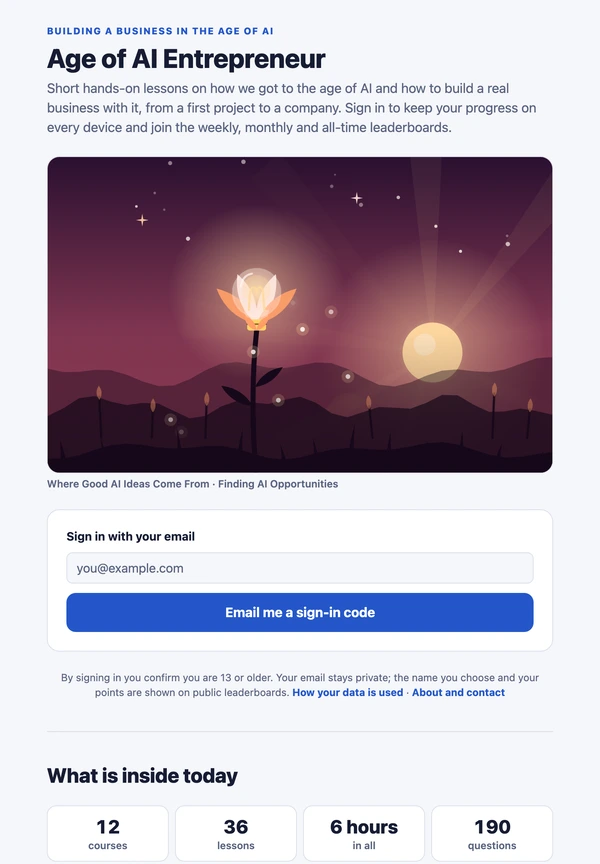Viewport: 600px width, 864px height.
Task: Click the intro paragraph about hands-on lessons
Action: coord(291,108)
